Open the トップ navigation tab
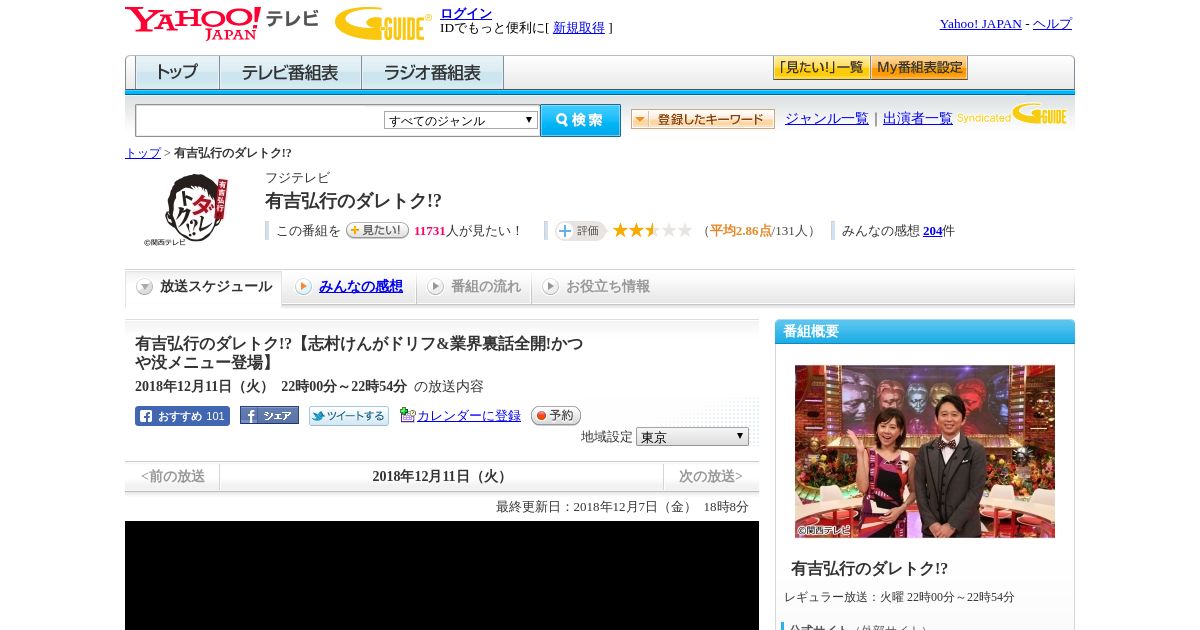The image size is (1200, 630). [177, 73]
